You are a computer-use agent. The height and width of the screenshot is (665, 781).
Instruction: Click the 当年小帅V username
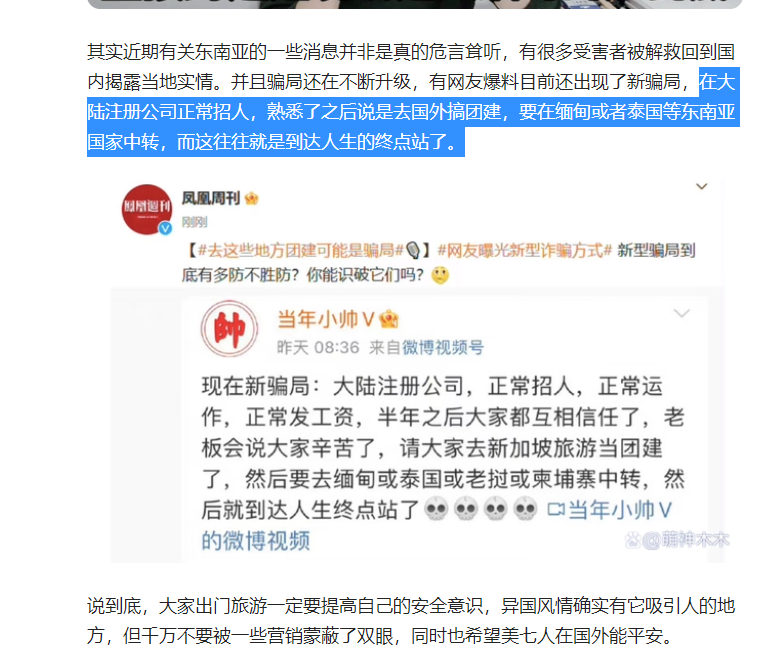click(325, 319)
